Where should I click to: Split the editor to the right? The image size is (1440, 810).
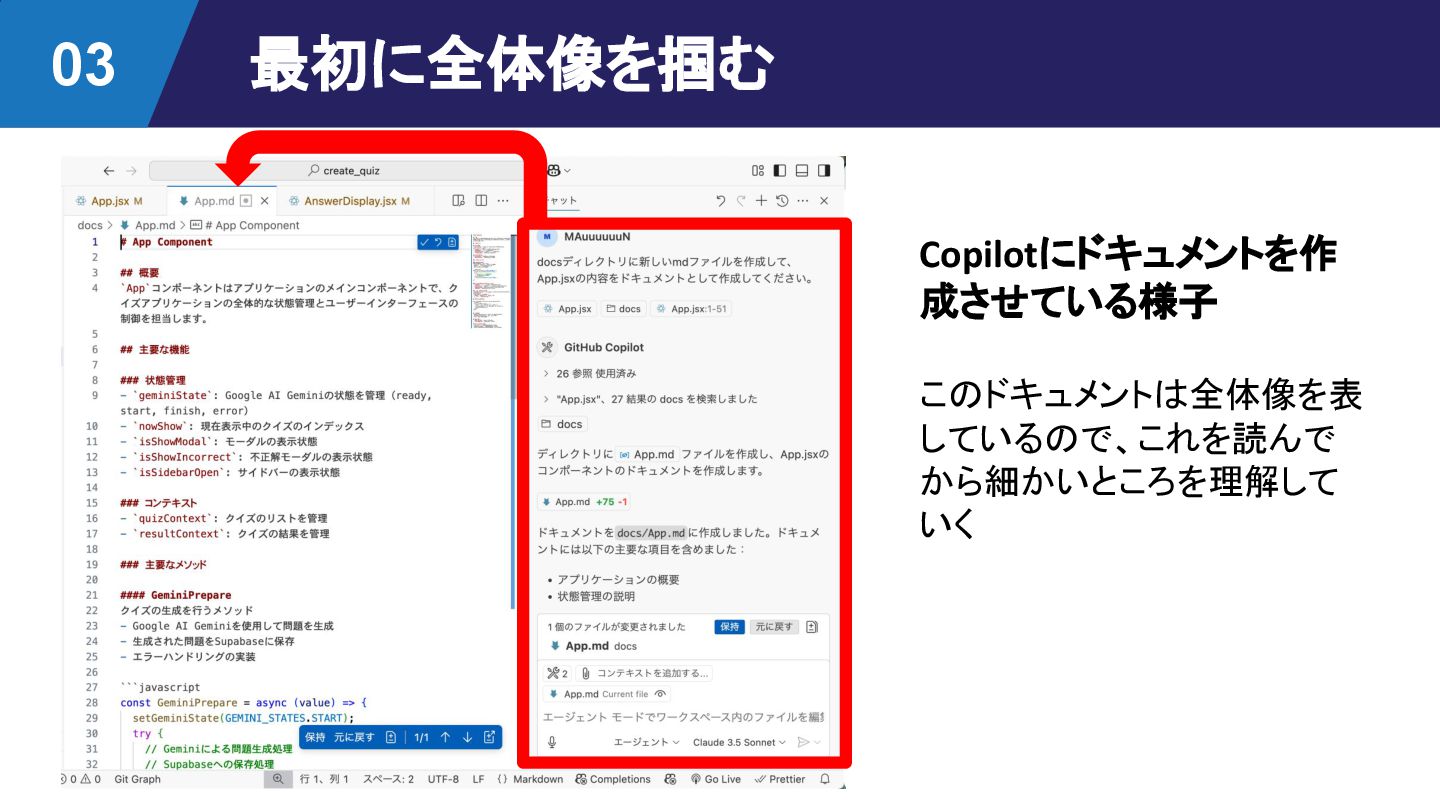pos(481,201)
